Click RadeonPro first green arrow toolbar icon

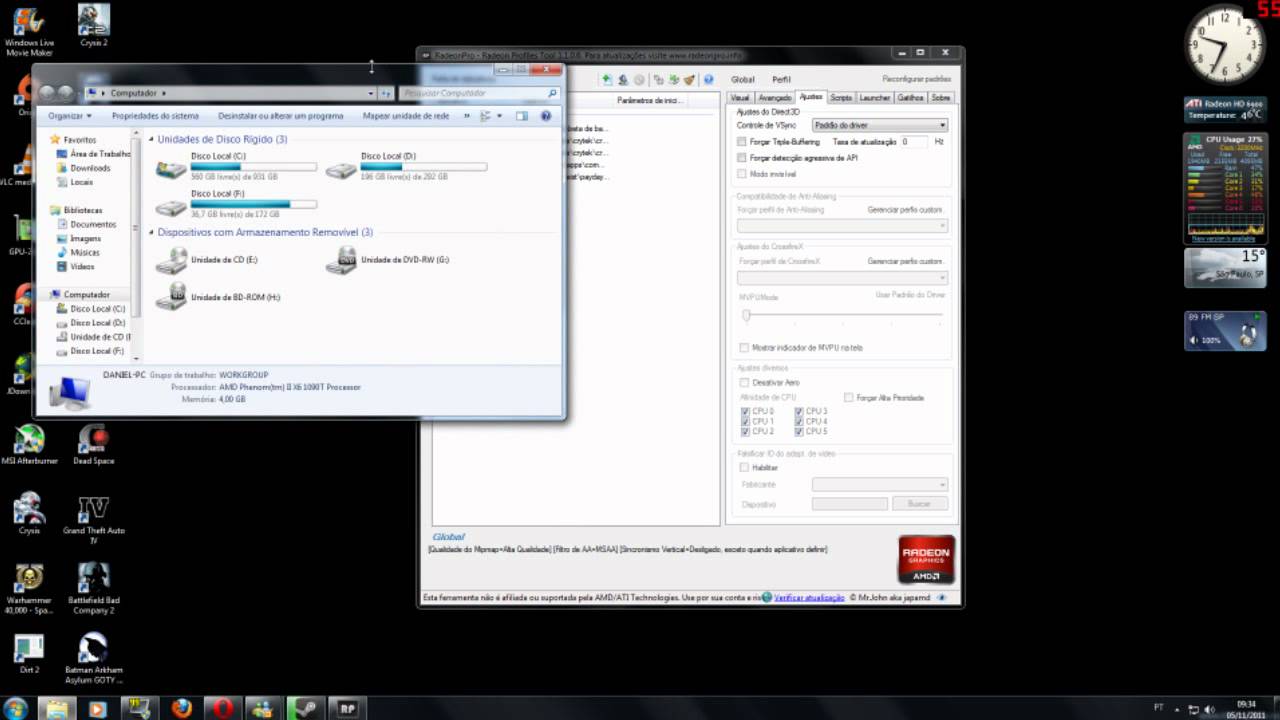pyautogui.click(x=607, y=79)
